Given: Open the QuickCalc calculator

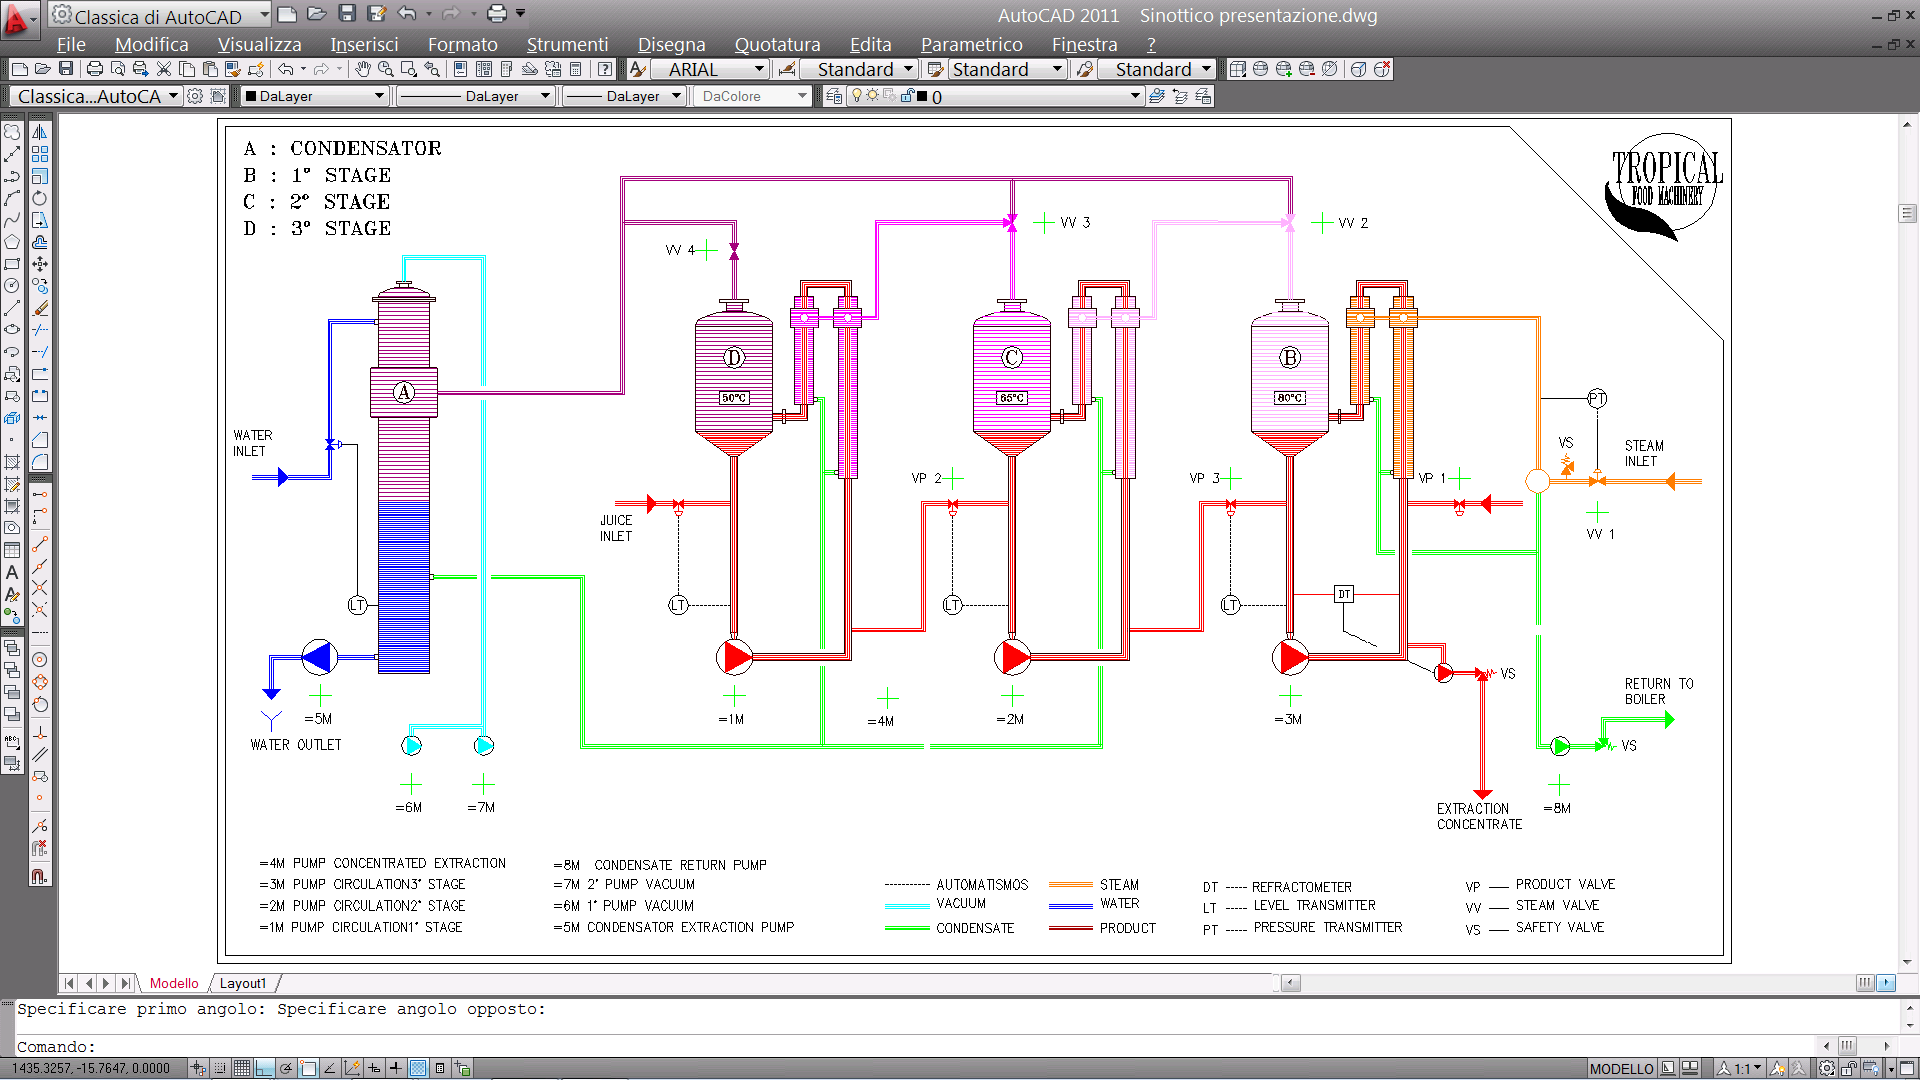Looking at the screenshot, I should click(x=576, y=69).
